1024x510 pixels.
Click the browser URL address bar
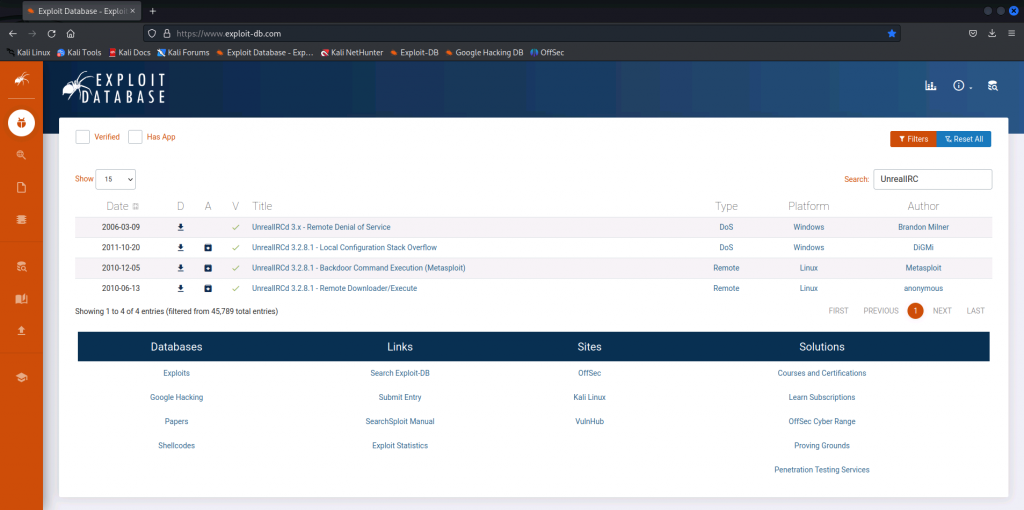[521, 33]
